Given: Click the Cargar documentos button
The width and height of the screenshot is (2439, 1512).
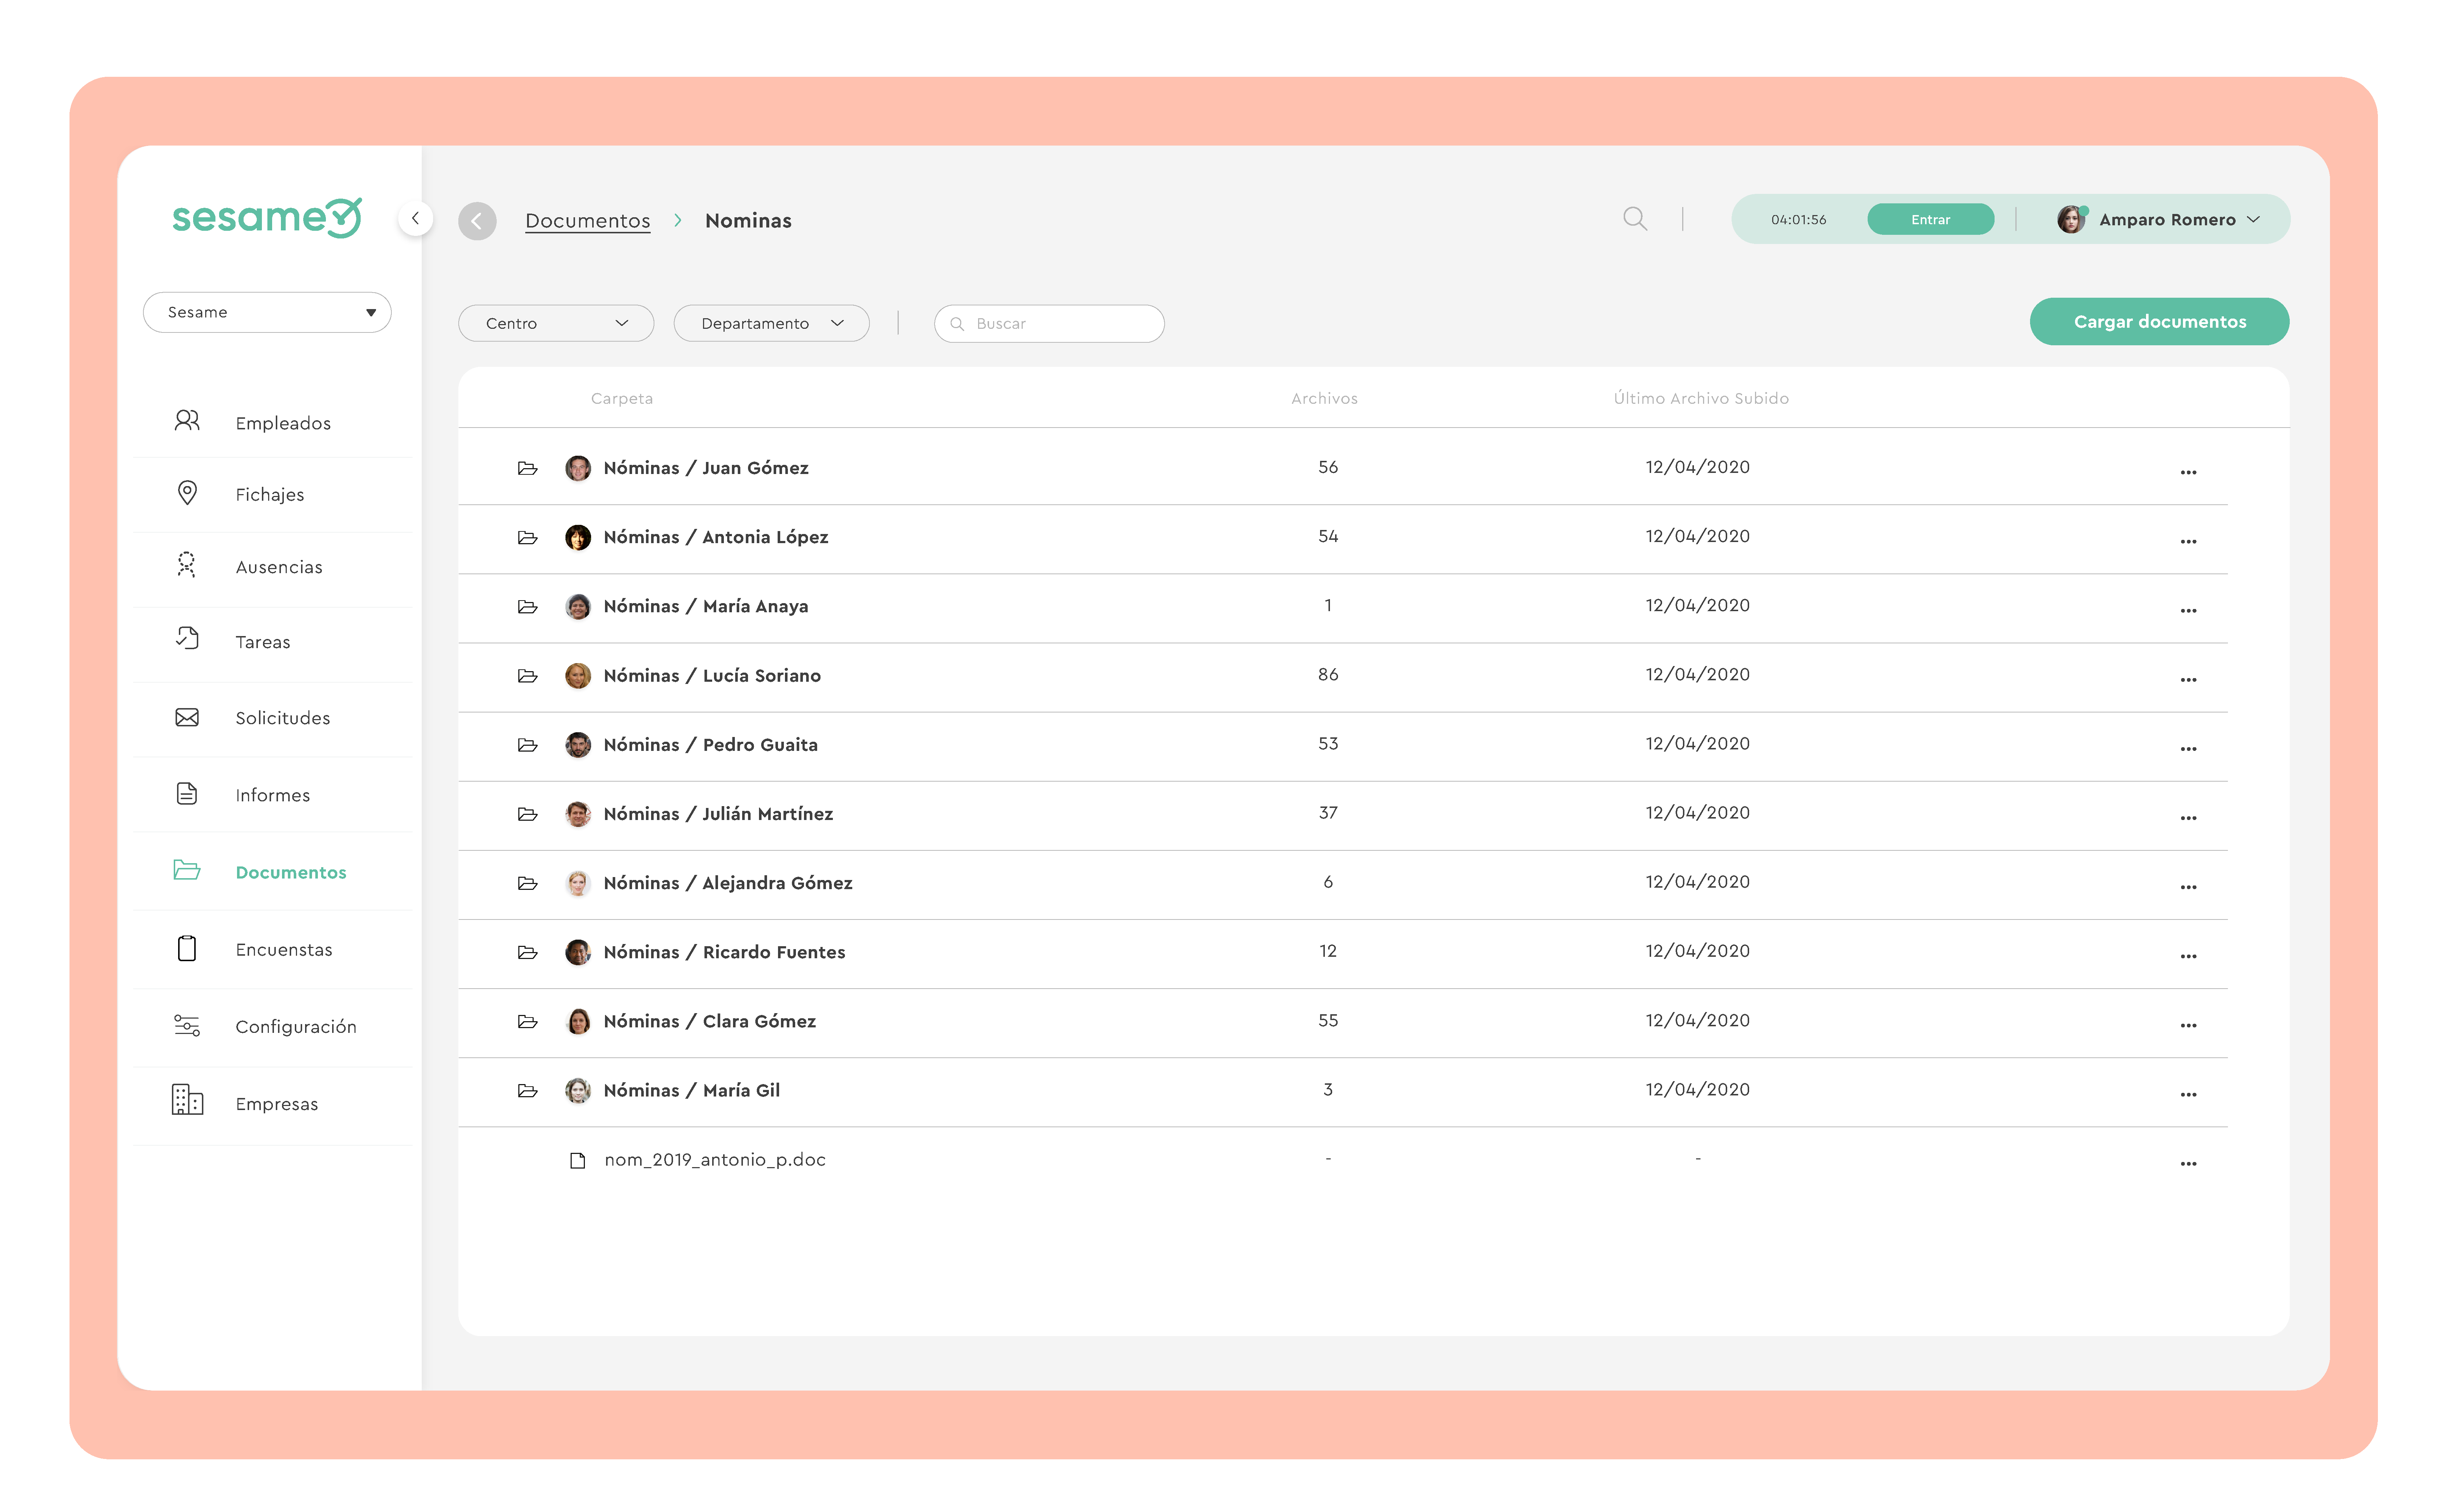Looking at the screenshot, I should point(2159,321).
